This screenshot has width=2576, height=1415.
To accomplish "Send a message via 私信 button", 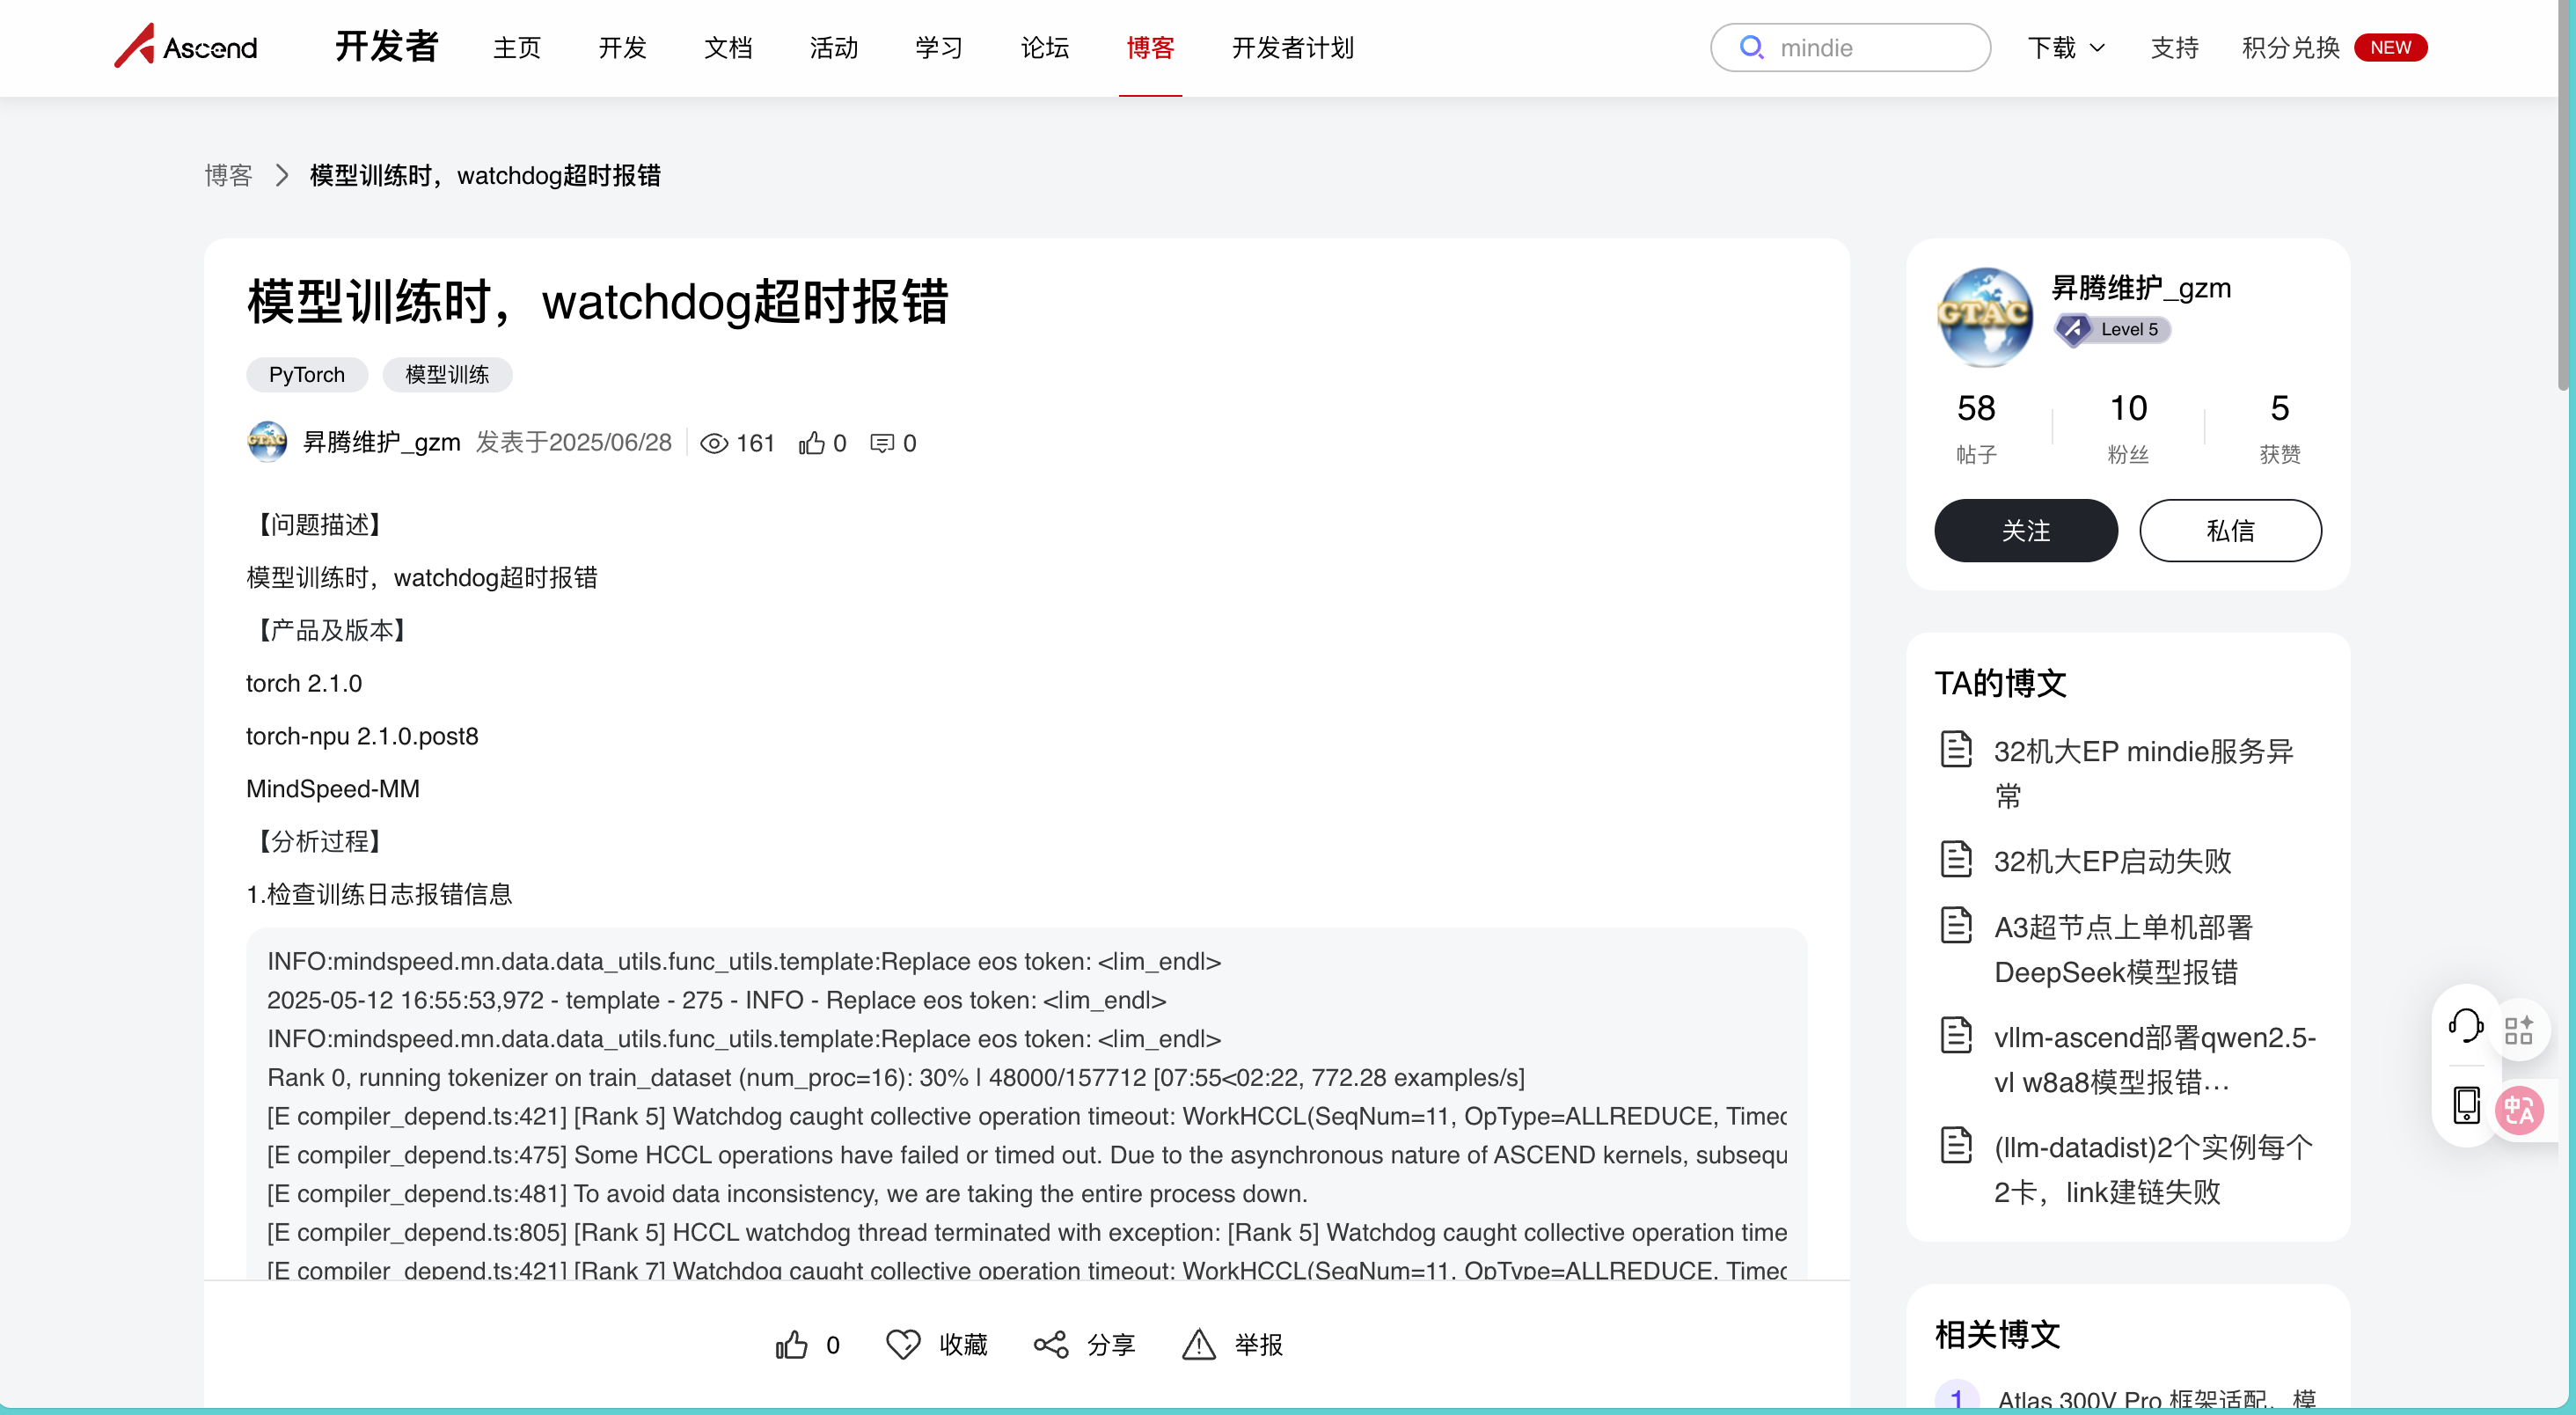I will point(2229,531).
